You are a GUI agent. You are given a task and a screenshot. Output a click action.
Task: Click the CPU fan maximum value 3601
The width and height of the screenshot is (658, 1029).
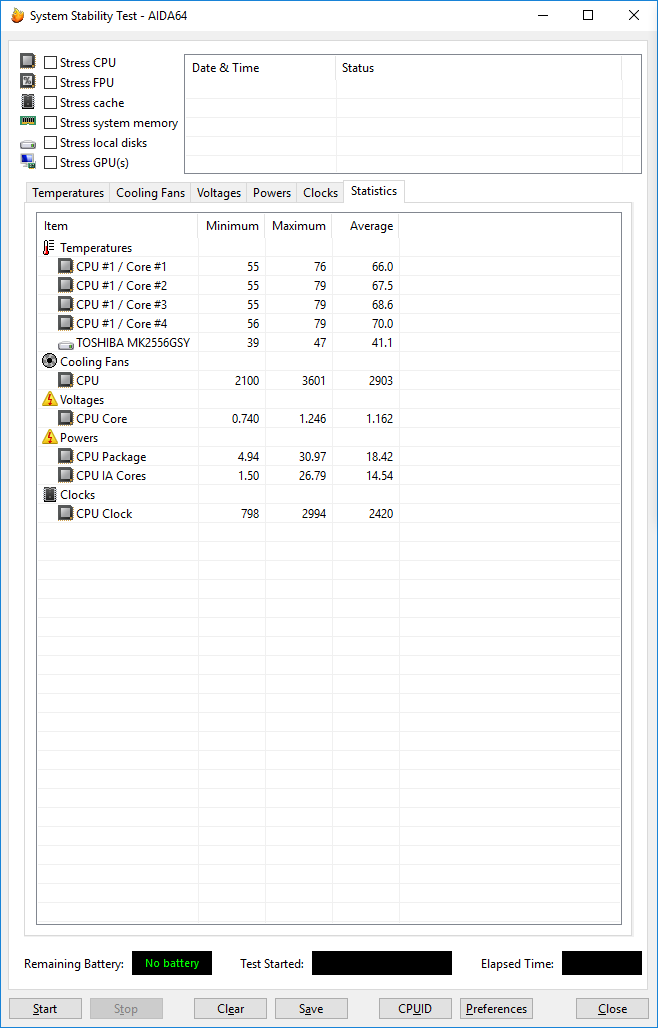click(314, 381)
